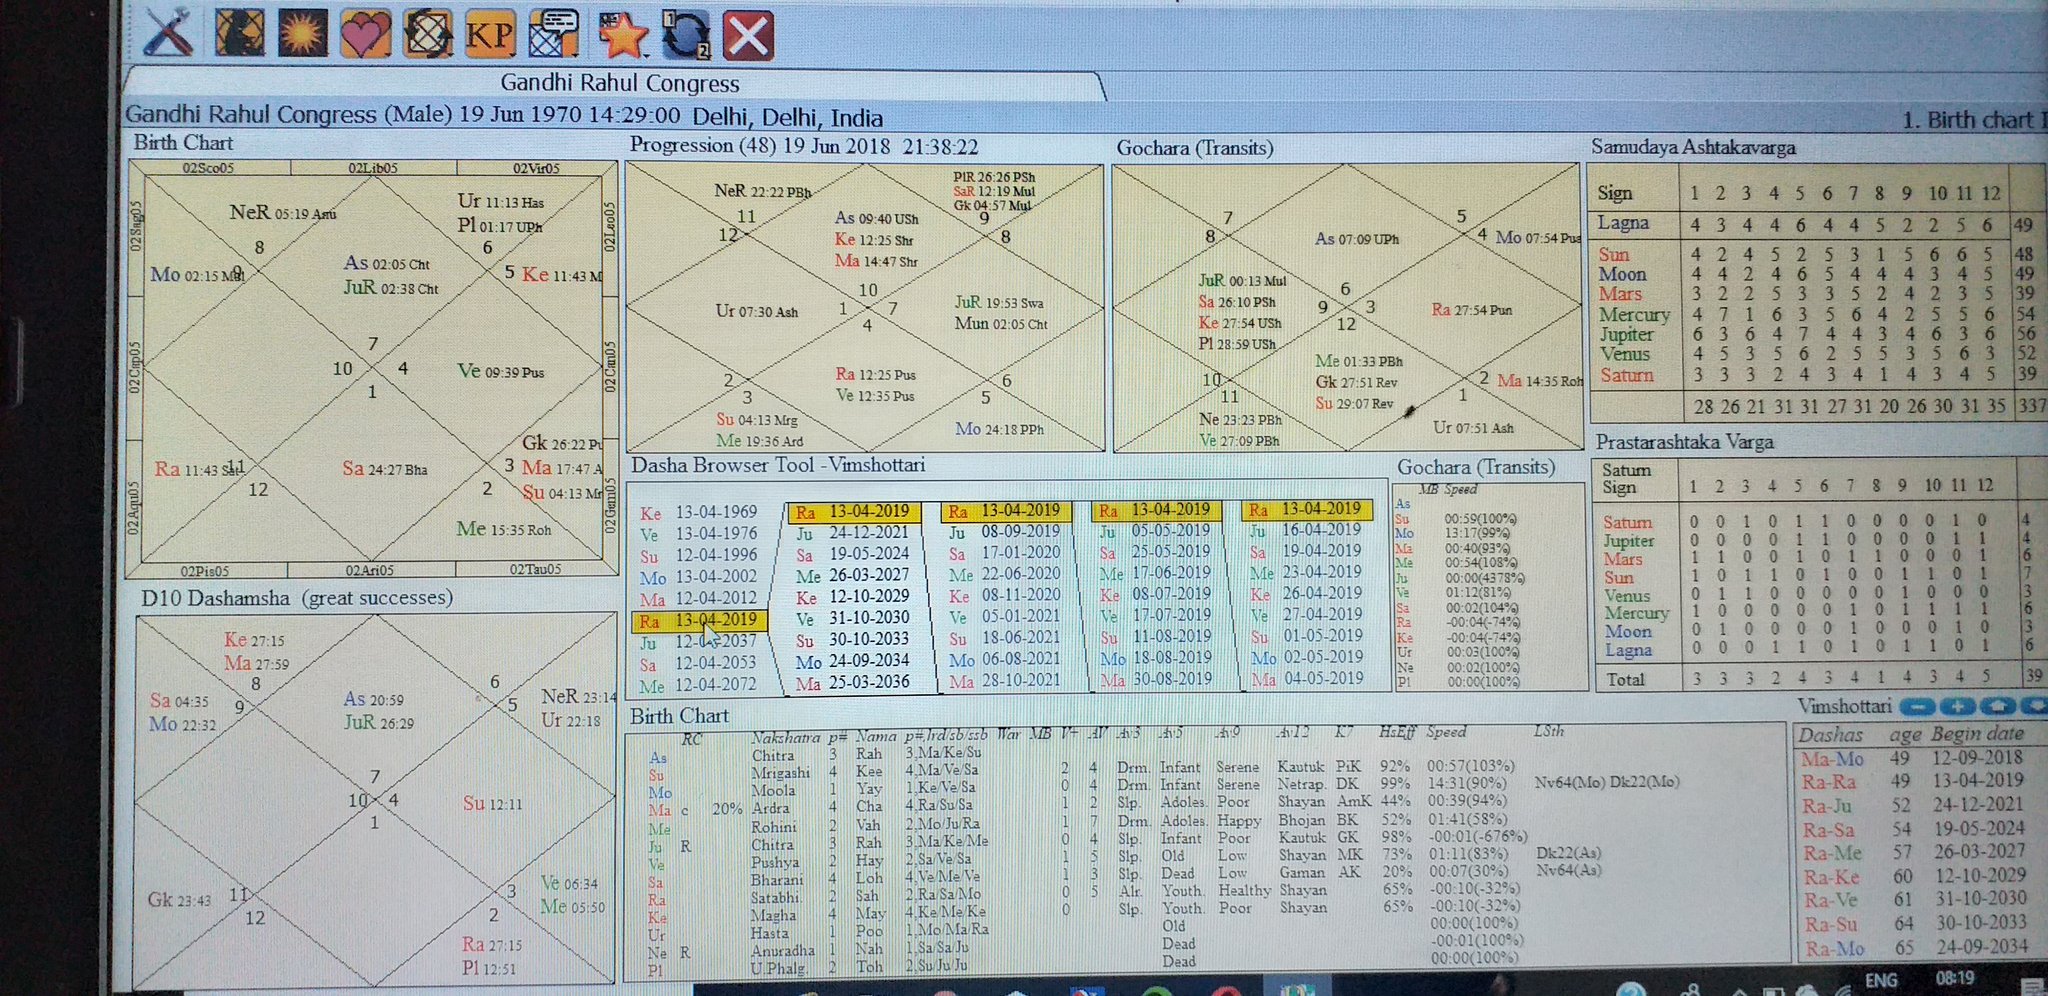The width and height of the screenshot is (2048, 996).
Task: Select Sa 17-01-2020 in third dasha column
Action: (1004, 553)
